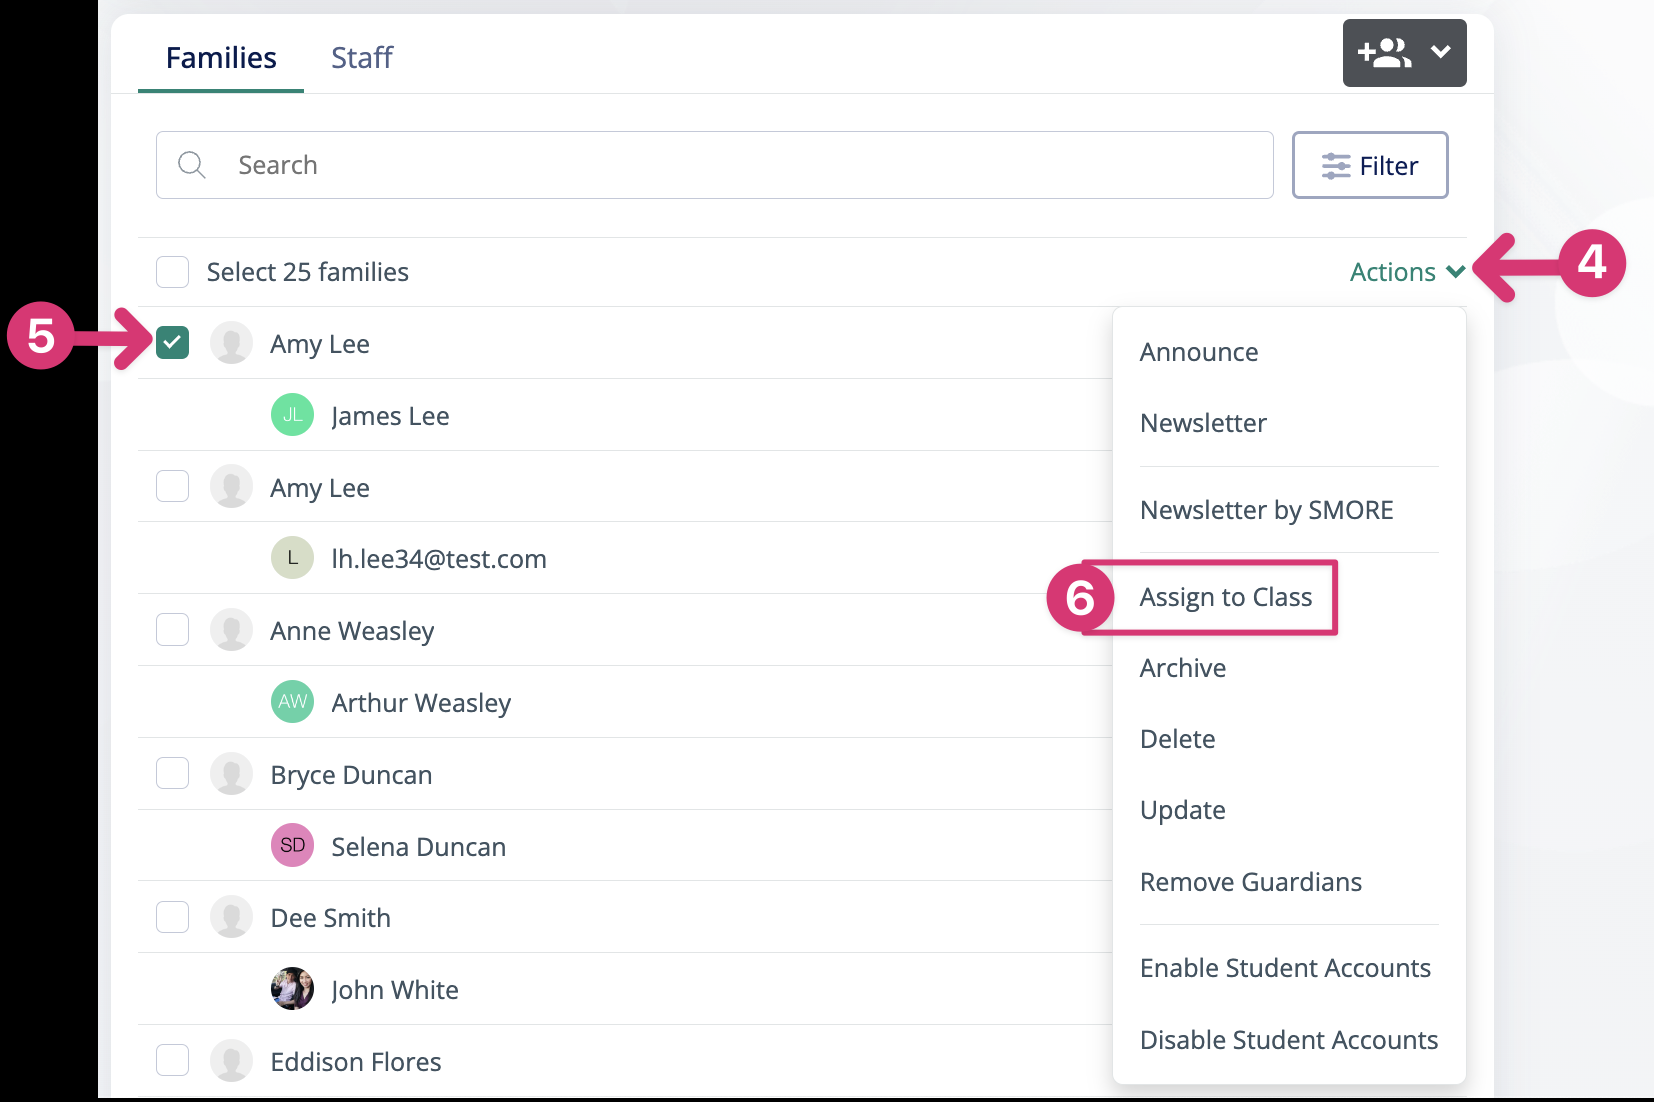
Task: Toggle the Select 25 families checkbox
Action: [x=172, y=271]
